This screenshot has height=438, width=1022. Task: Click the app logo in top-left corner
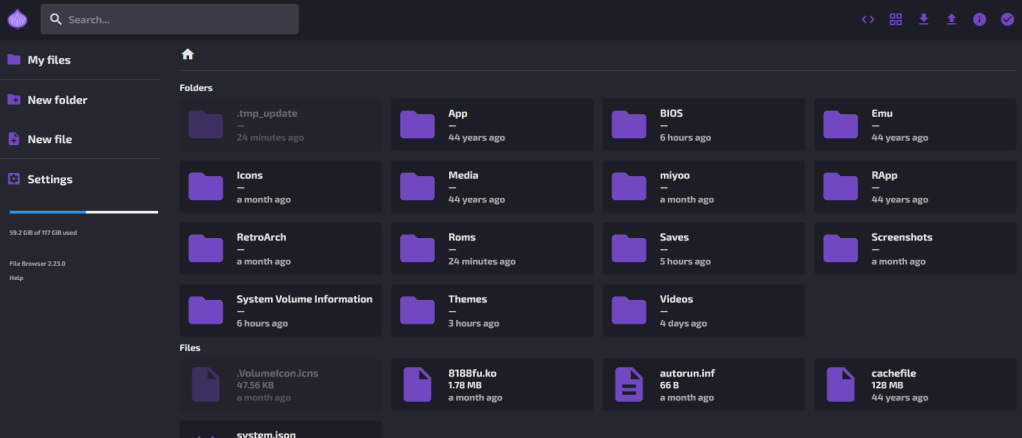coord(17,19)
